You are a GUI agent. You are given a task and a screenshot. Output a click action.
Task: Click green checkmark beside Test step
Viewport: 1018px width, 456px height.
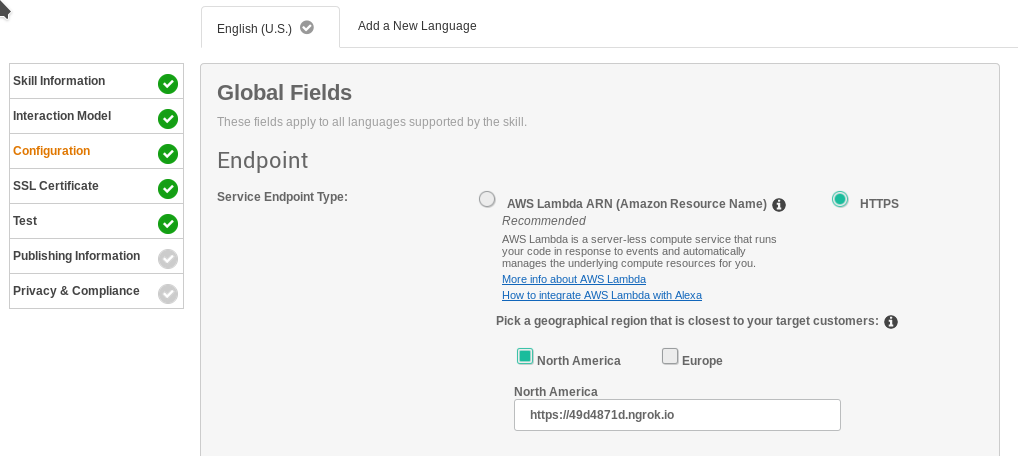coord(168,224)
